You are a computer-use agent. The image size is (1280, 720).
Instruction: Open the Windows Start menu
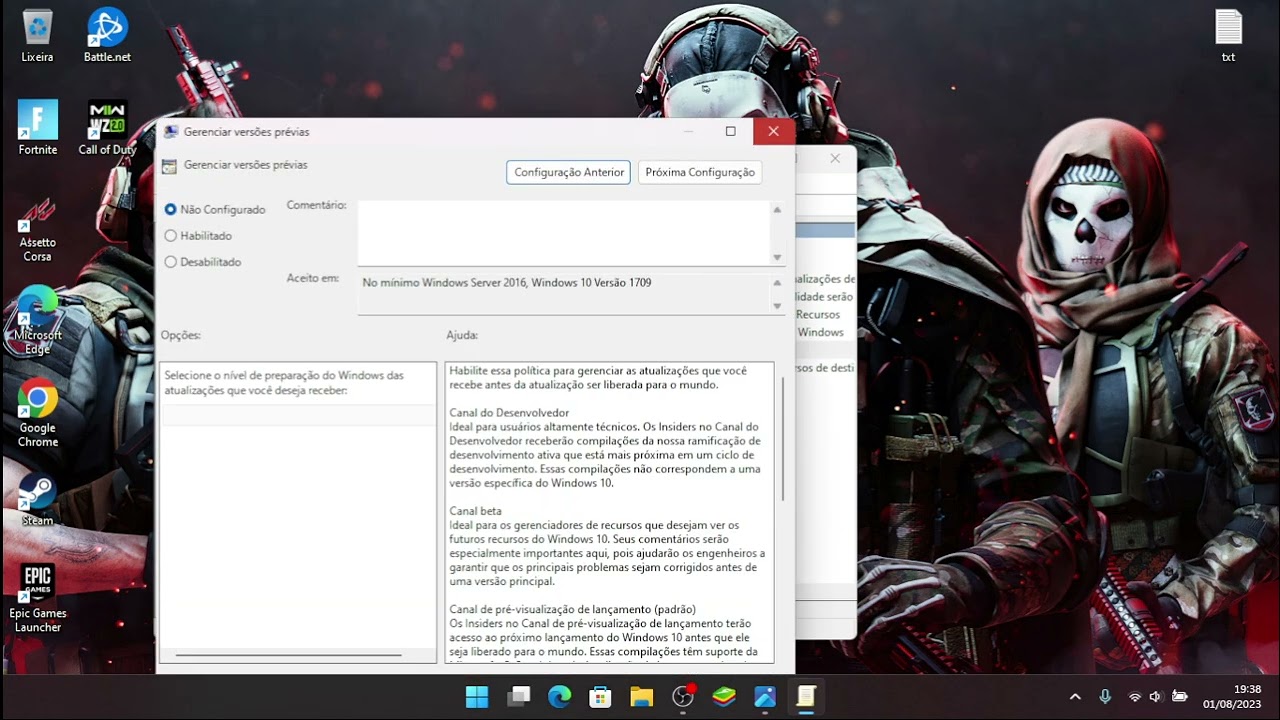tap(477, 697)
